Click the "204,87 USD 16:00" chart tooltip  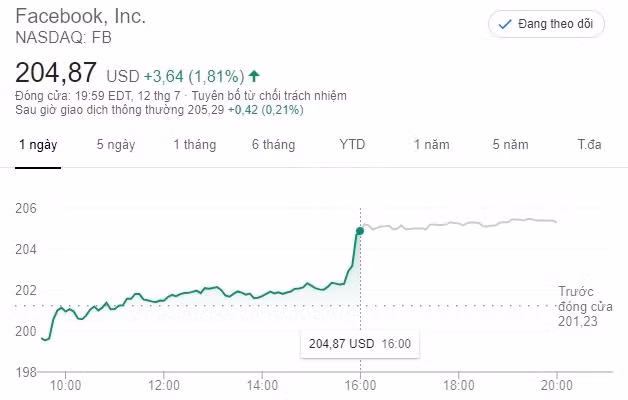360,343
